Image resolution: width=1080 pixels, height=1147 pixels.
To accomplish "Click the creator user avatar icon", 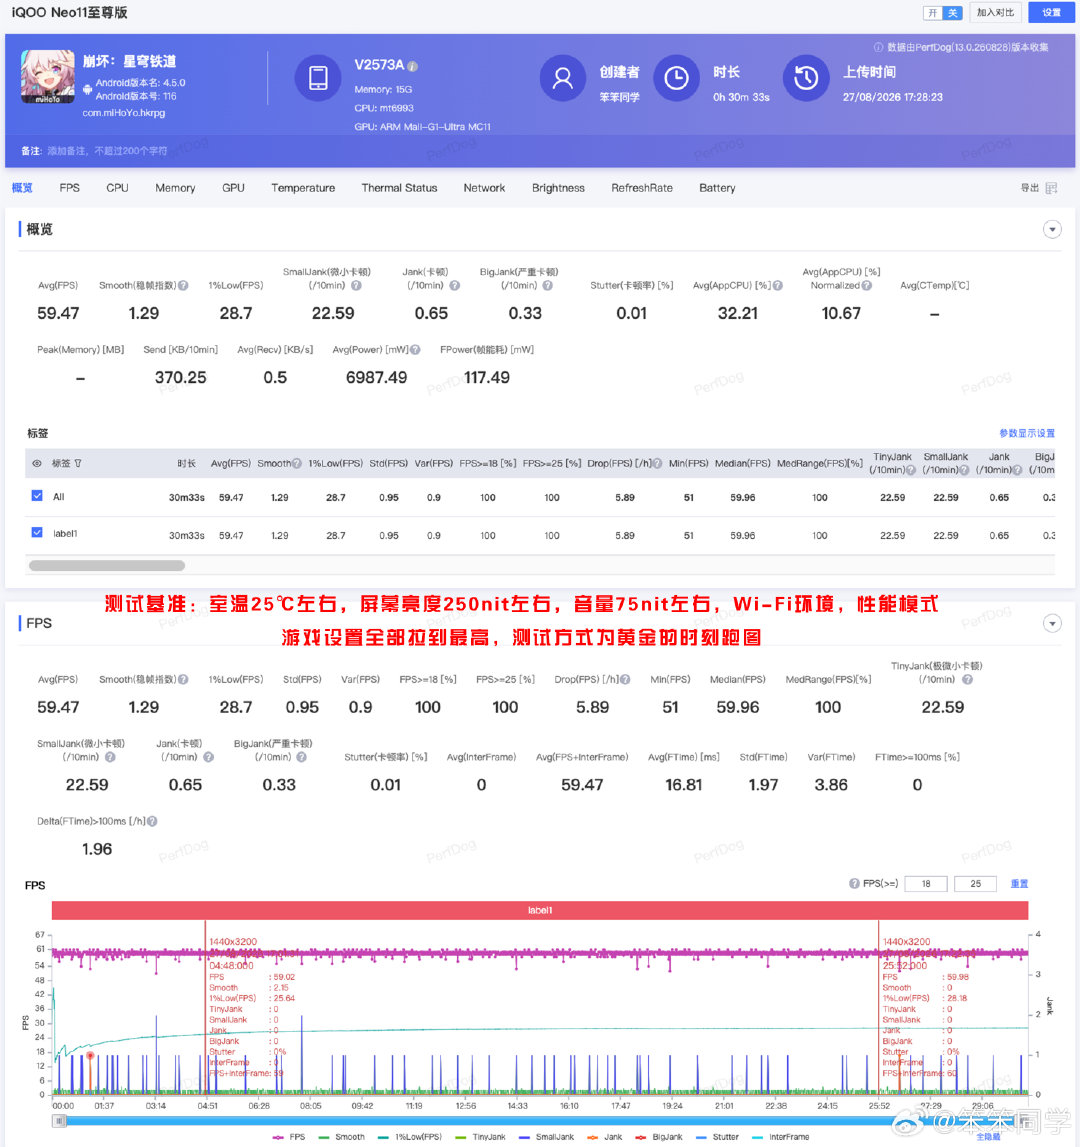I will tap(563, 78).
